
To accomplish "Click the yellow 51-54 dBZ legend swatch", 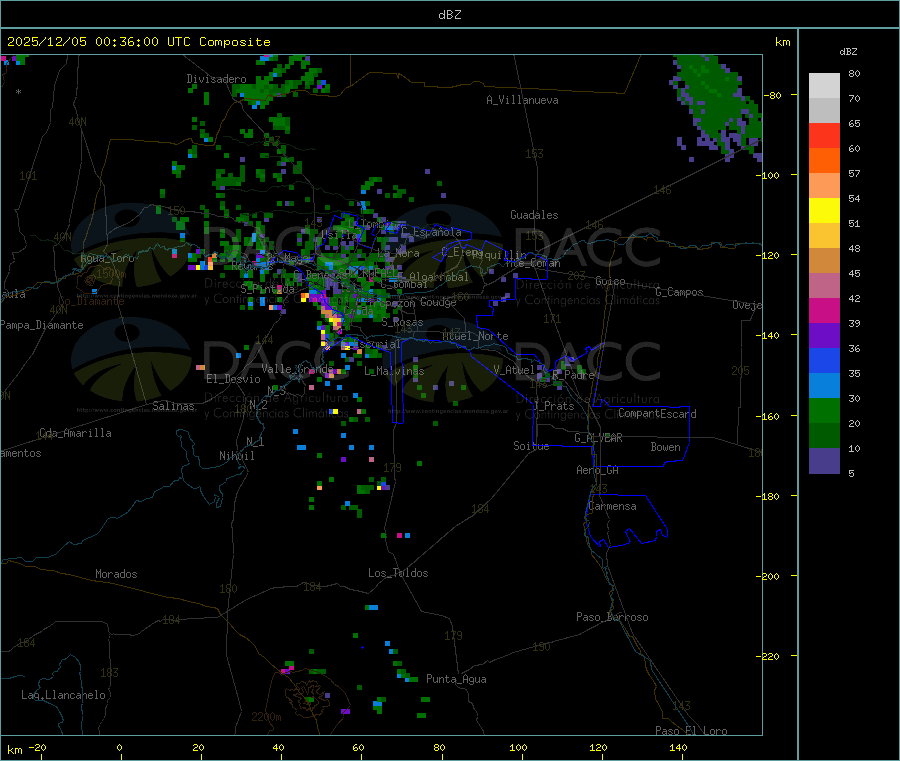I will tap(824, 211).
